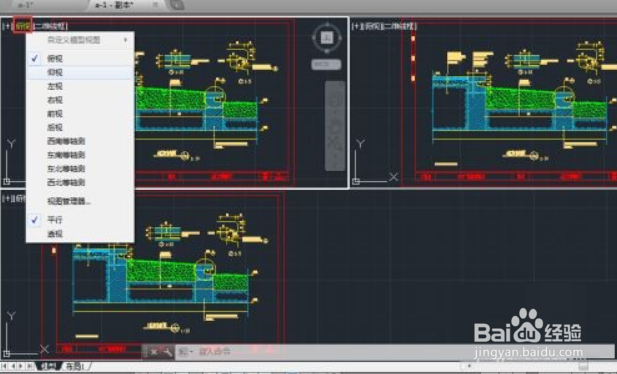This screenshot has height=374, width=617.
Task: Open command line customize wrench
Action: (x=167, y=352)
